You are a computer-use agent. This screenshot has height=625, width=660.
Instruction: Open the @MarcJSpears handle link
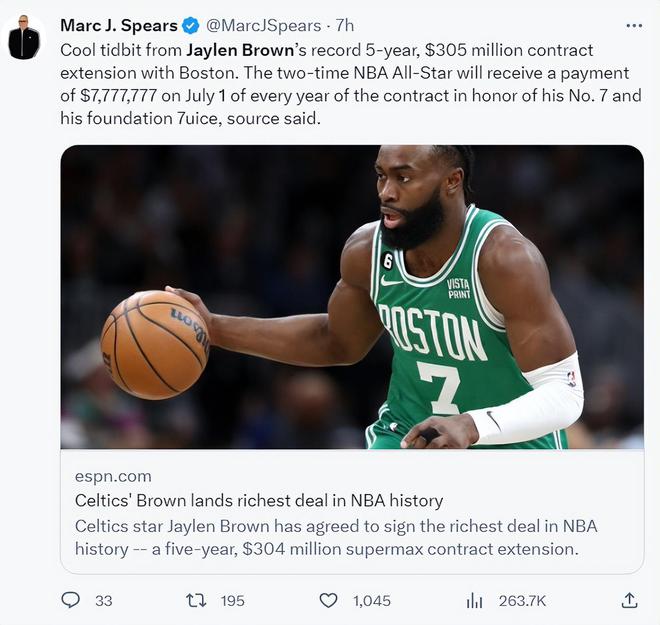263,26
